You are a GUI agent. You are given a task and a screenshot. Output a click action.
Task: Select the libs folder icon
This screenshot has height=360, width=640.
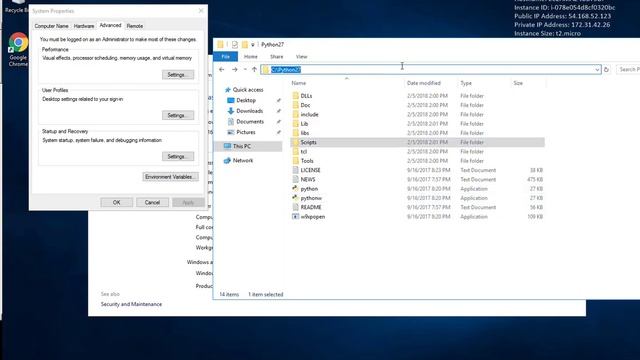tap(296, 133)
